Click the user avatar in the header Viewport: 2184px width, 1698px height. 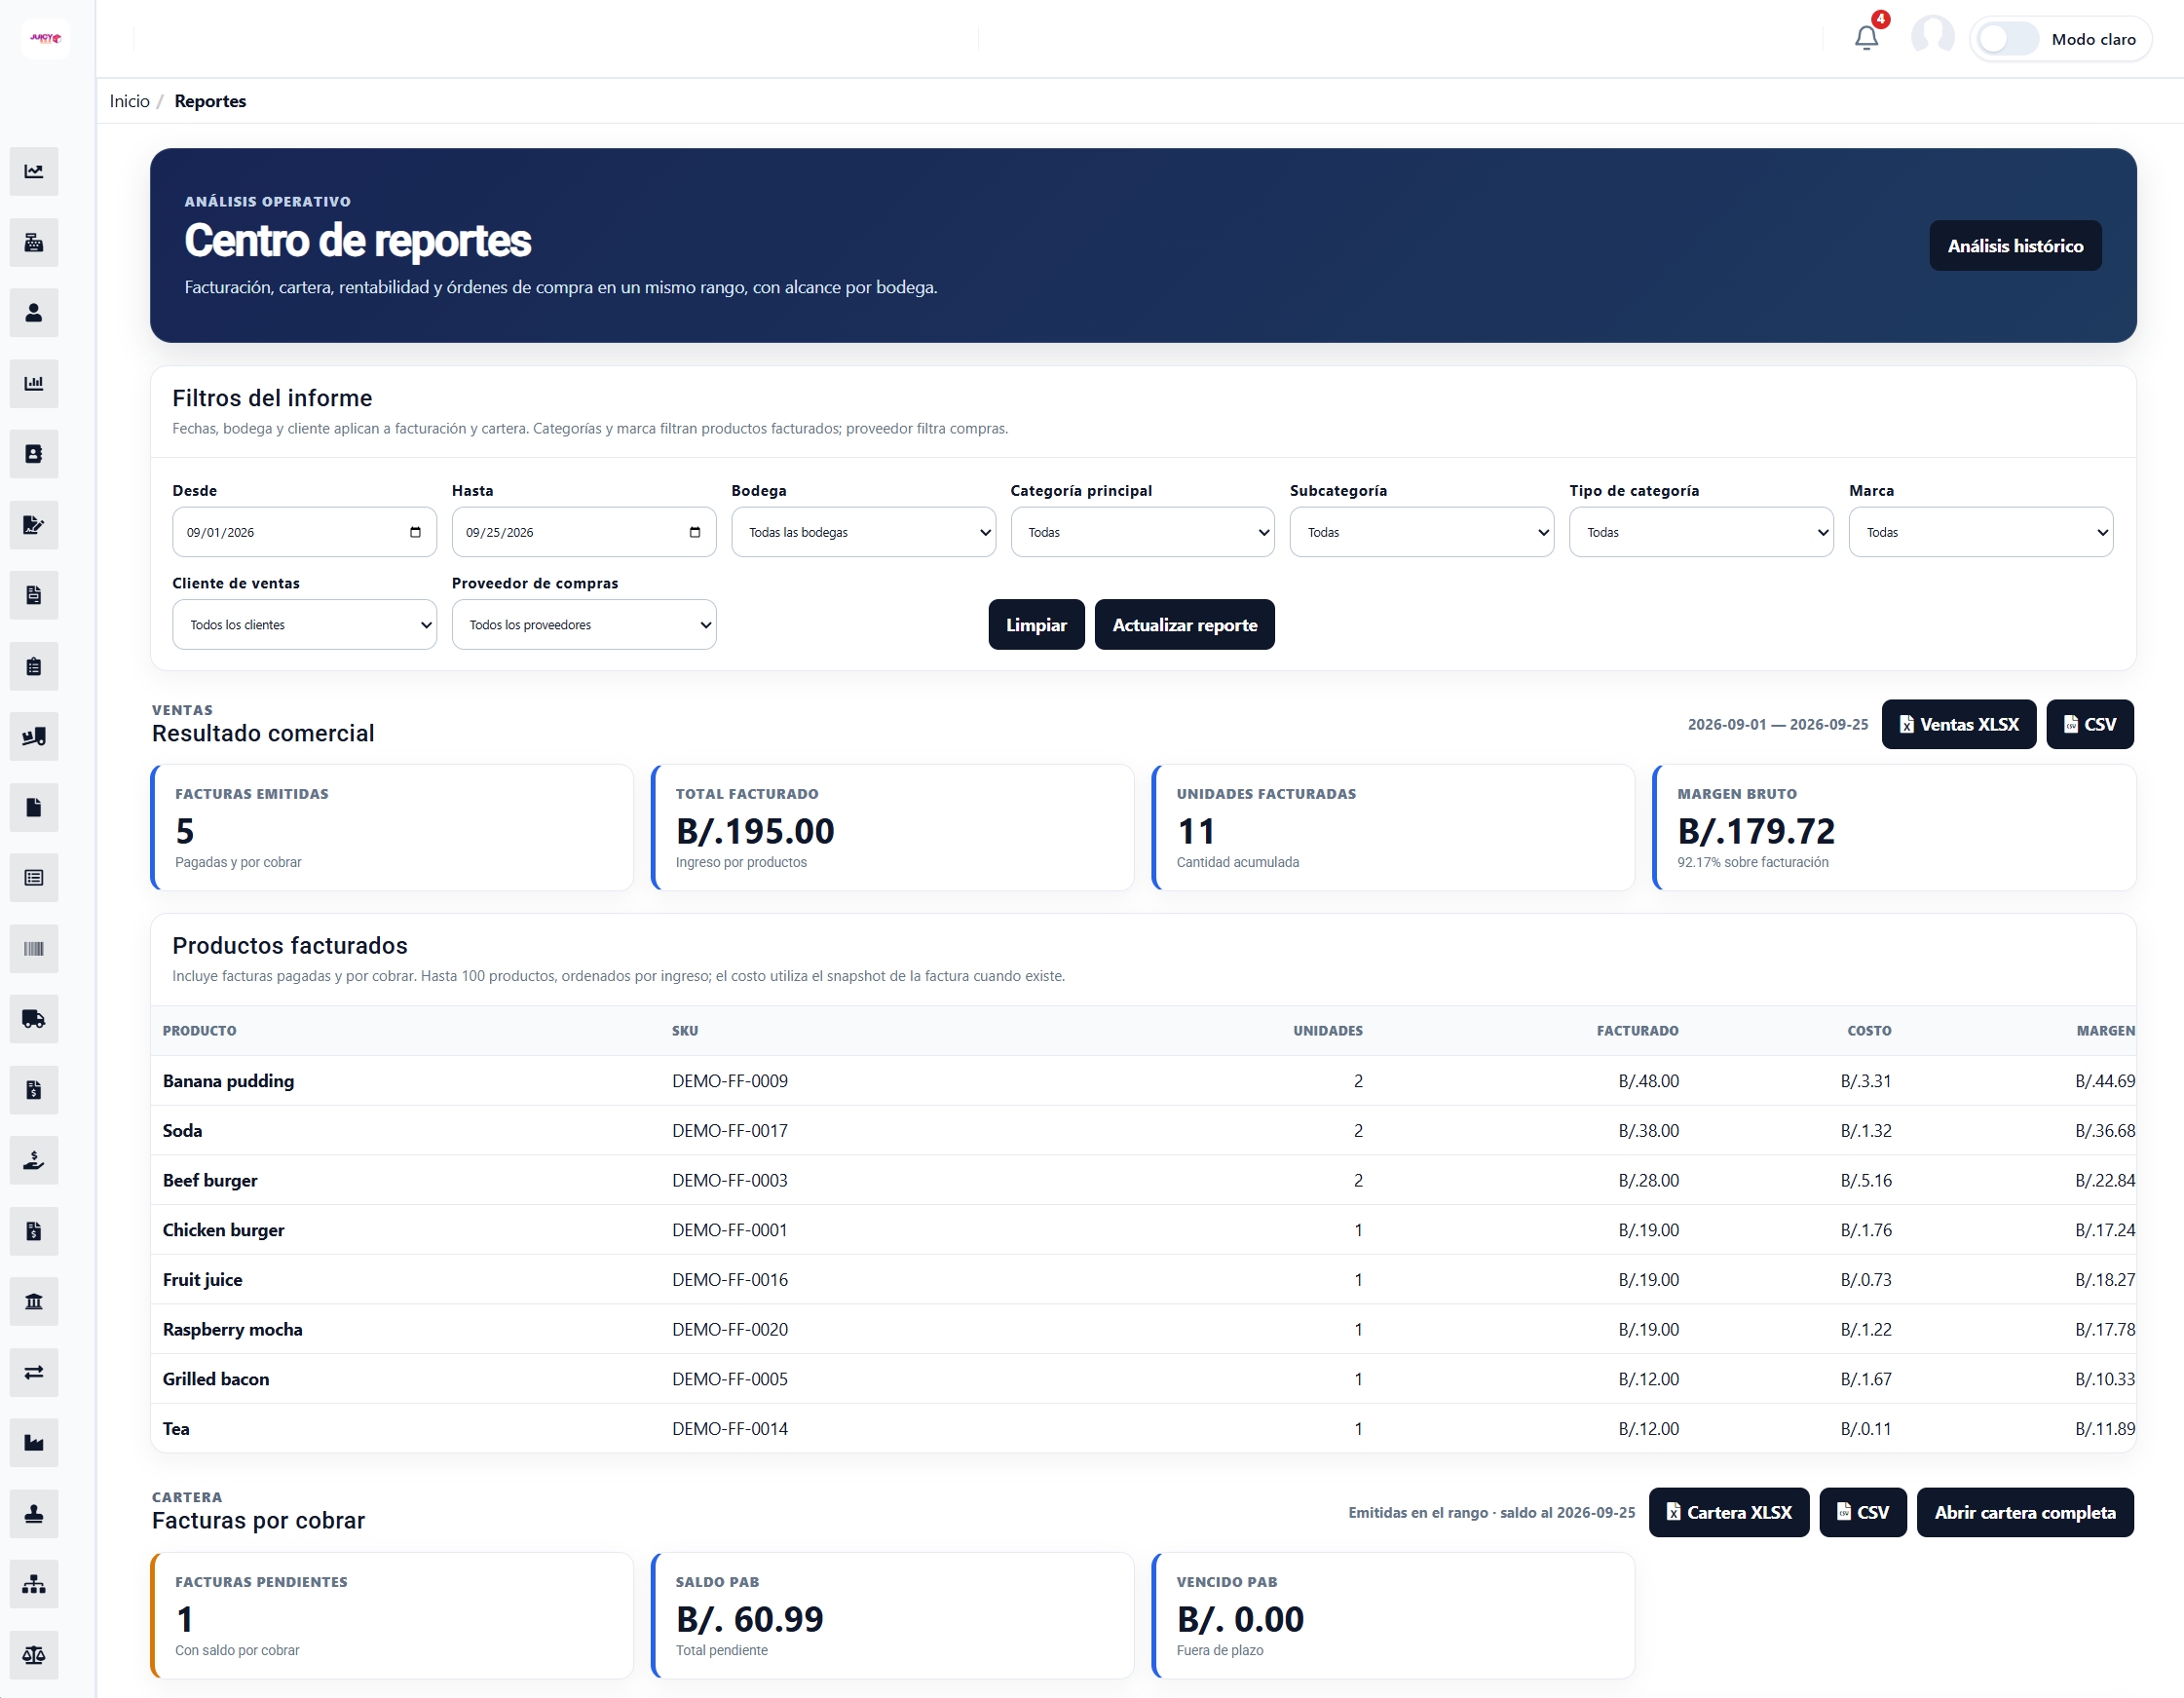[x=1932, y=37]
